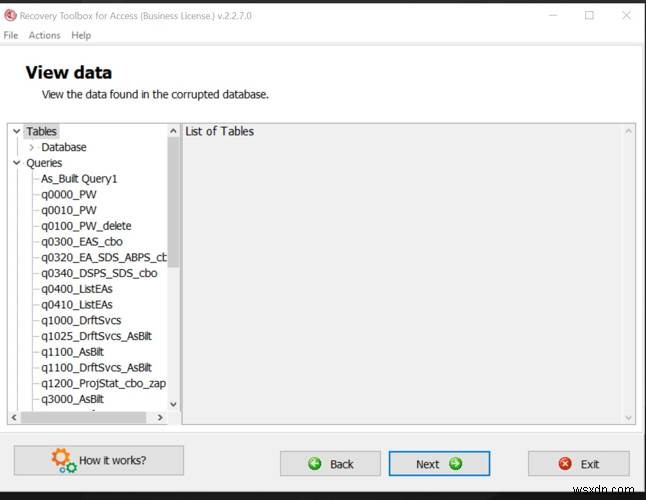
Task: Click List of Tables panel scroll up arrow
Action: click(x=628, y=131)
